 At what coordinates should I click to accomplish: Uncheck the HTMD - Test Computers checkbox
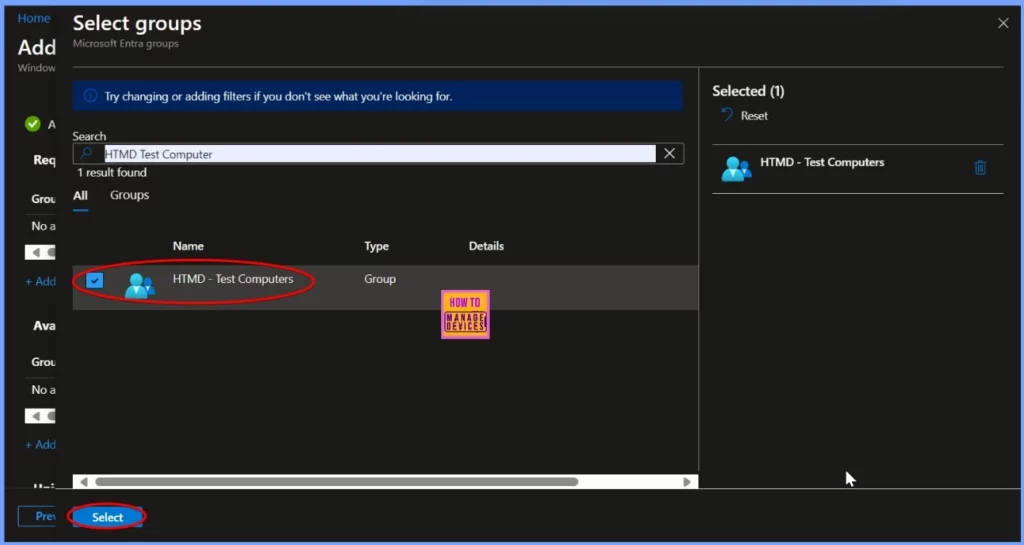95,281
